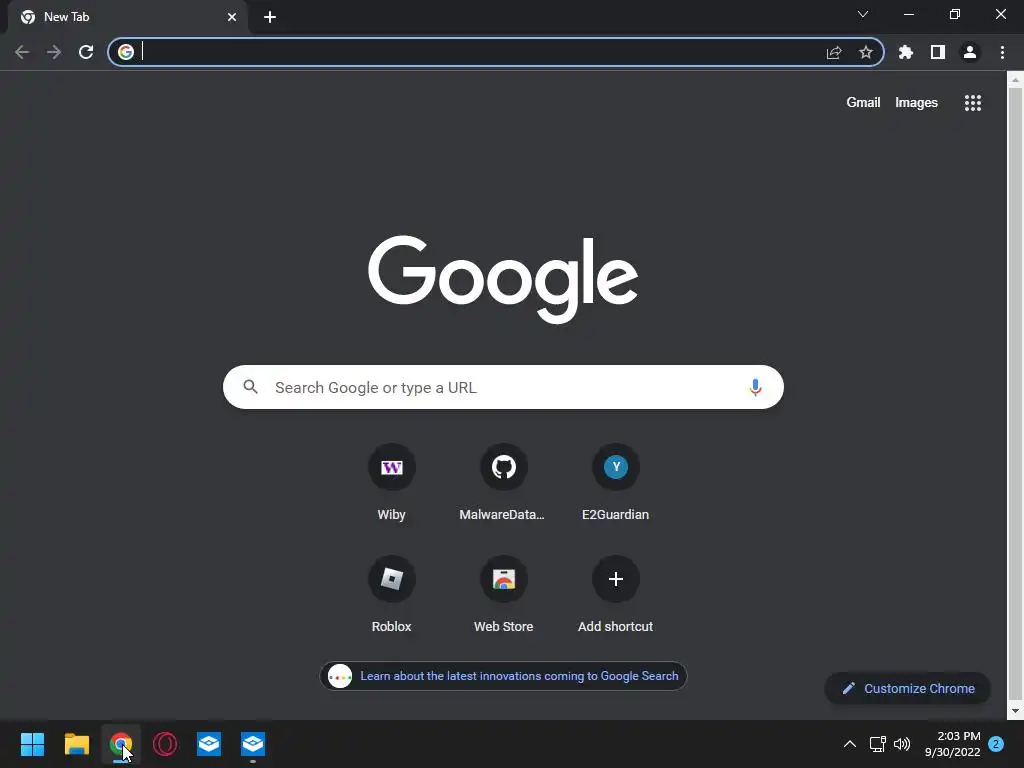Click the share this page icon
Viewport: 1024px width, 768px height.
834,52
